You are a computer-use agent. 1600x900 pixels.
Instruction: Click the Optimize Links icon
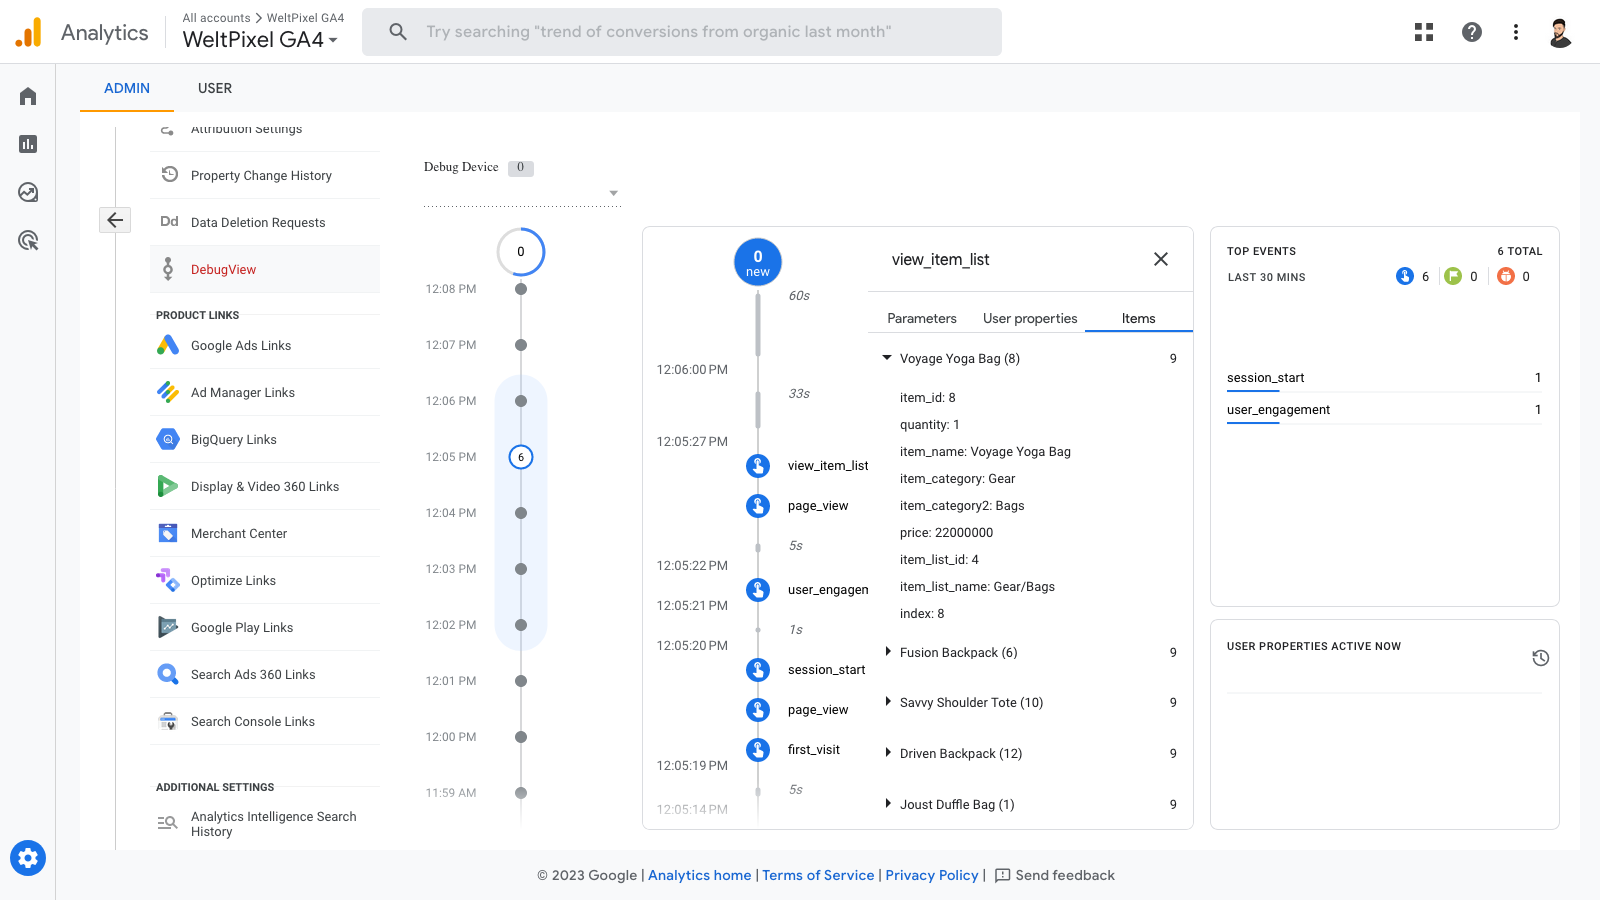[x=168, y=580]
